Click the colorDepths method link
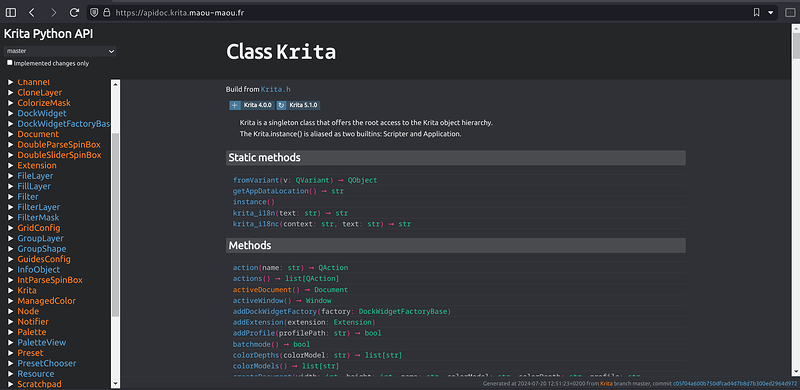Screen dimensions: 800x390 pos(256,355)
